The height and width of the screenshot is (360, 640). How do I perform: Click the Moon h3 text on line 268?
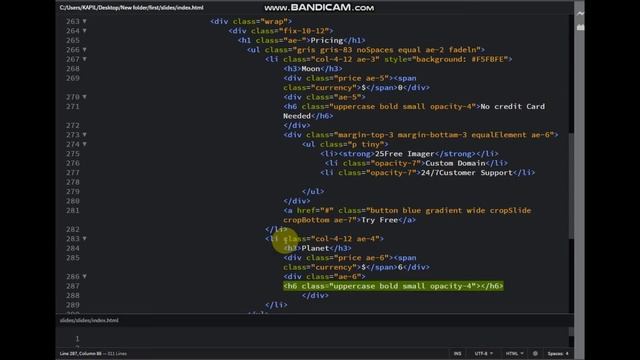tap(310, 69)
